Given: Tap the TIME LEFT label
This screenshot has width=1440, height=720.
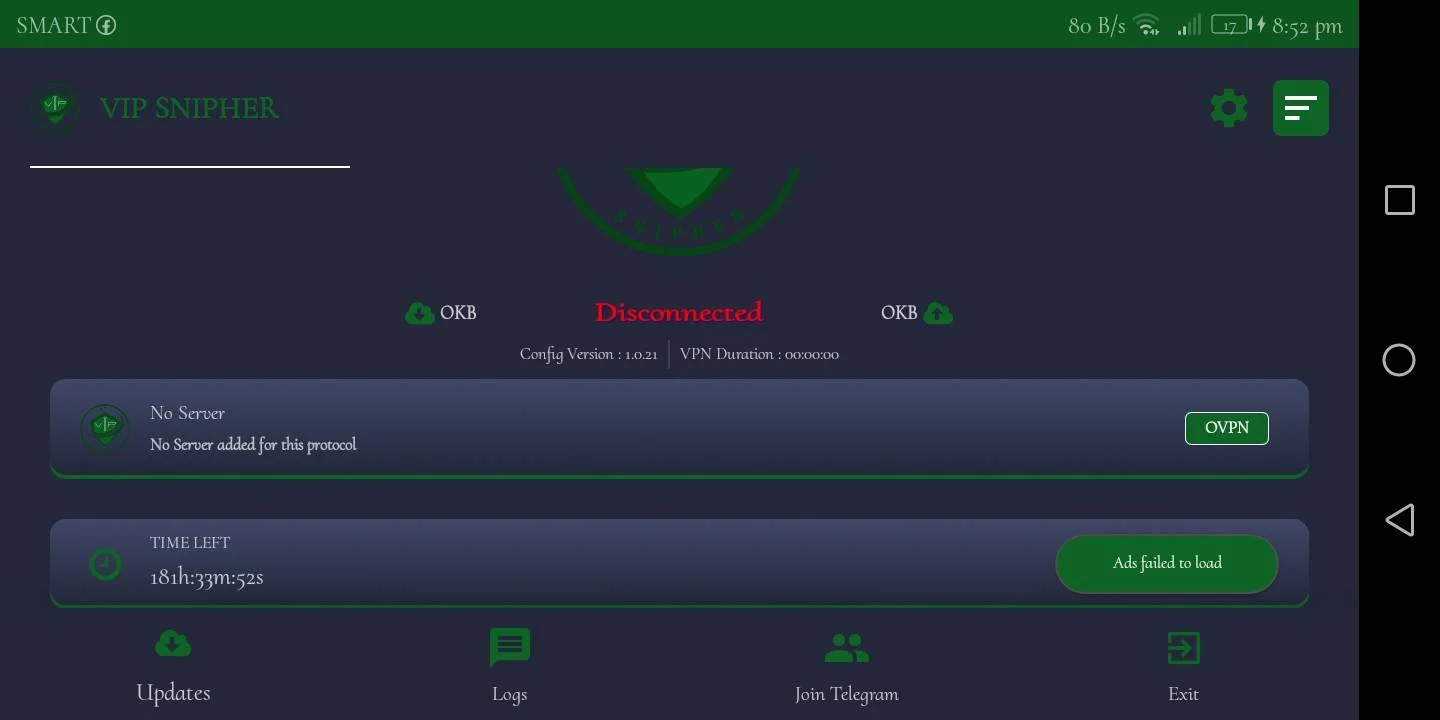Looking at the screenshot, I should point(190,543).
